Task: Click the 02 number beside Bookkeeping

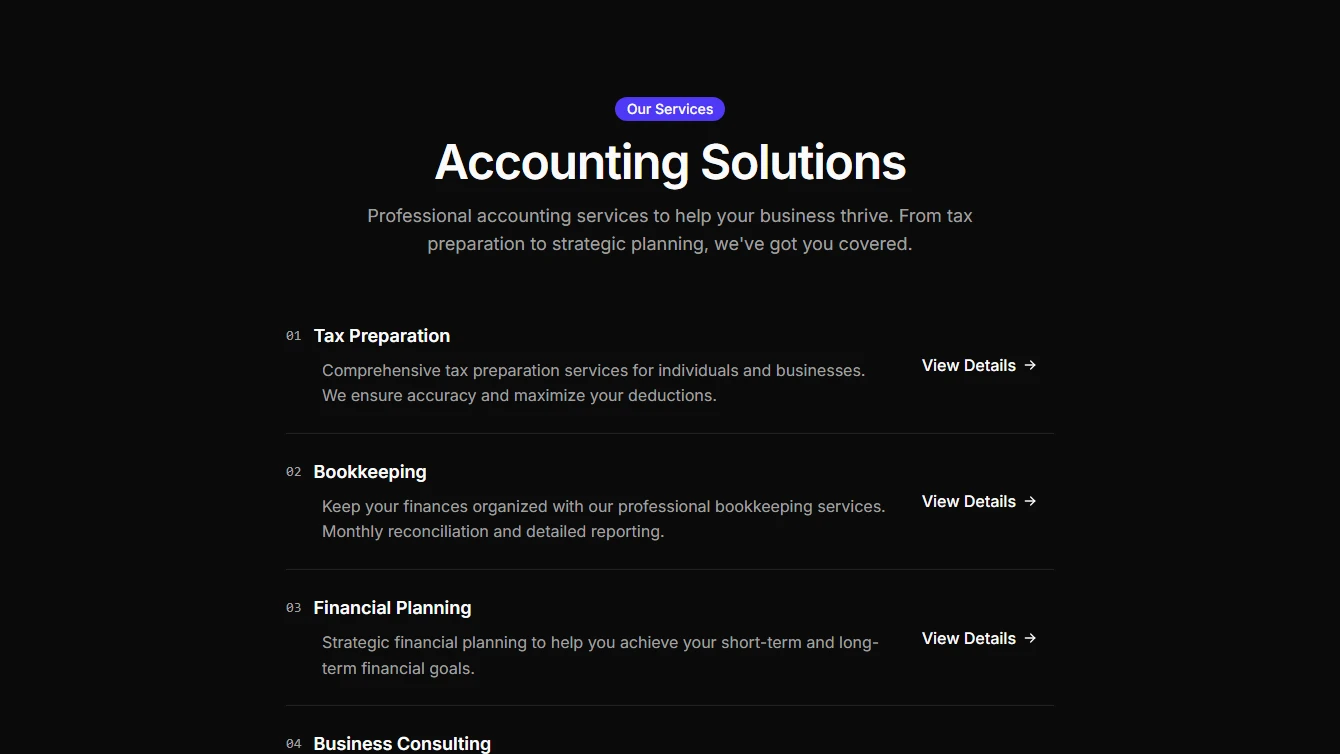Action: pyautogui.click(x=293, y=472)
